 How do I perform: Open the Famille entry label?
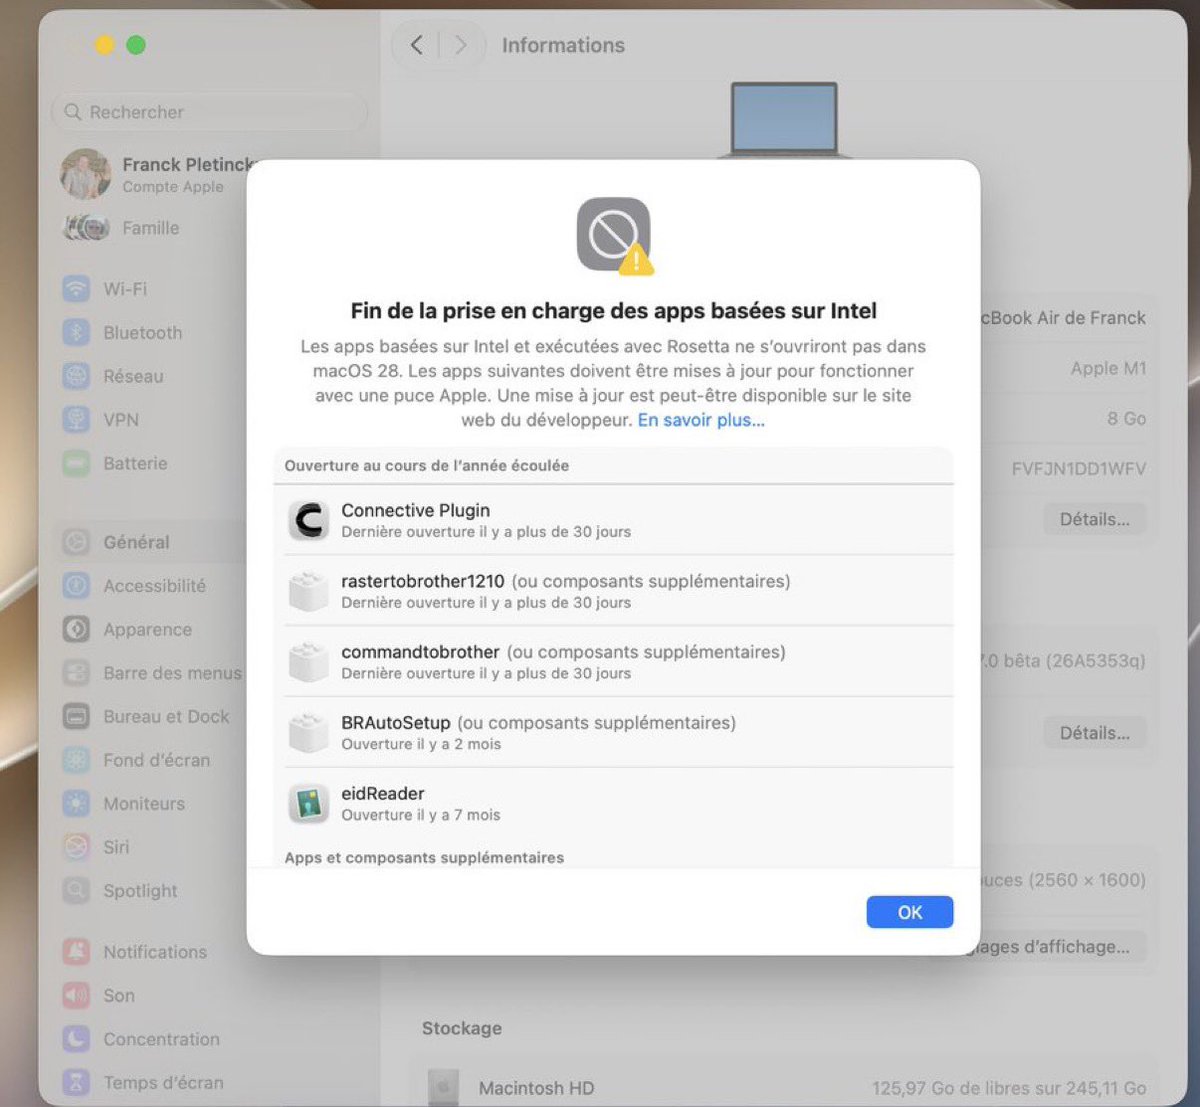coord(151,228)
